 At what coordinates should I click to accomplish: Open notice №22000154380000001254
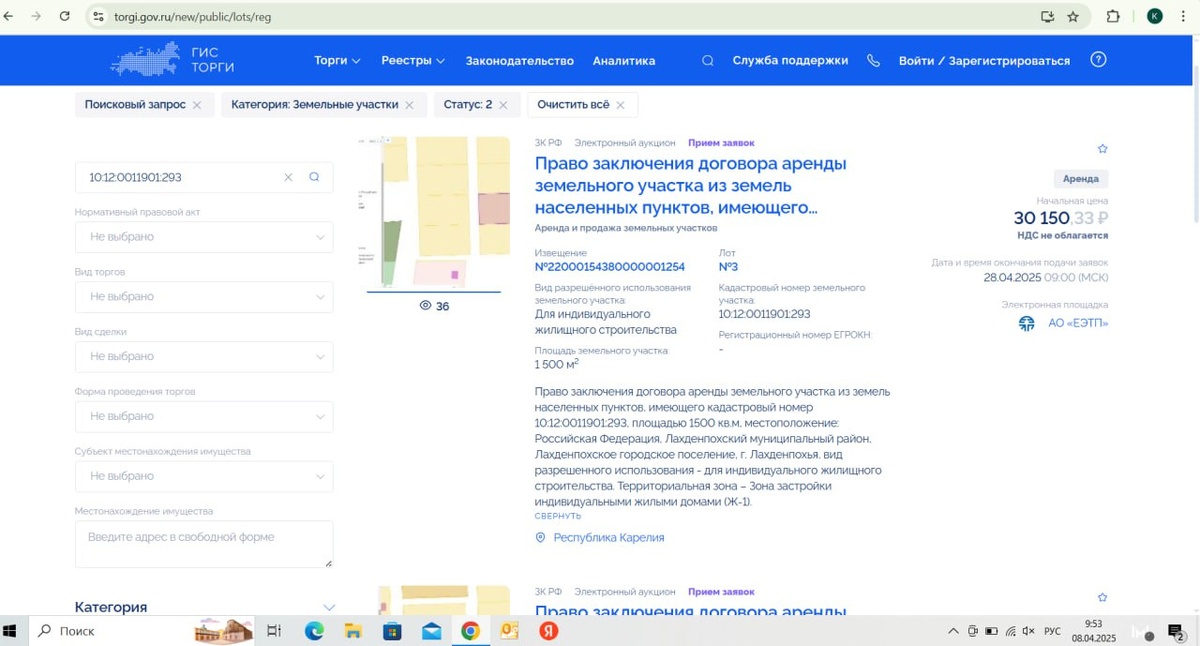(610, 267)
